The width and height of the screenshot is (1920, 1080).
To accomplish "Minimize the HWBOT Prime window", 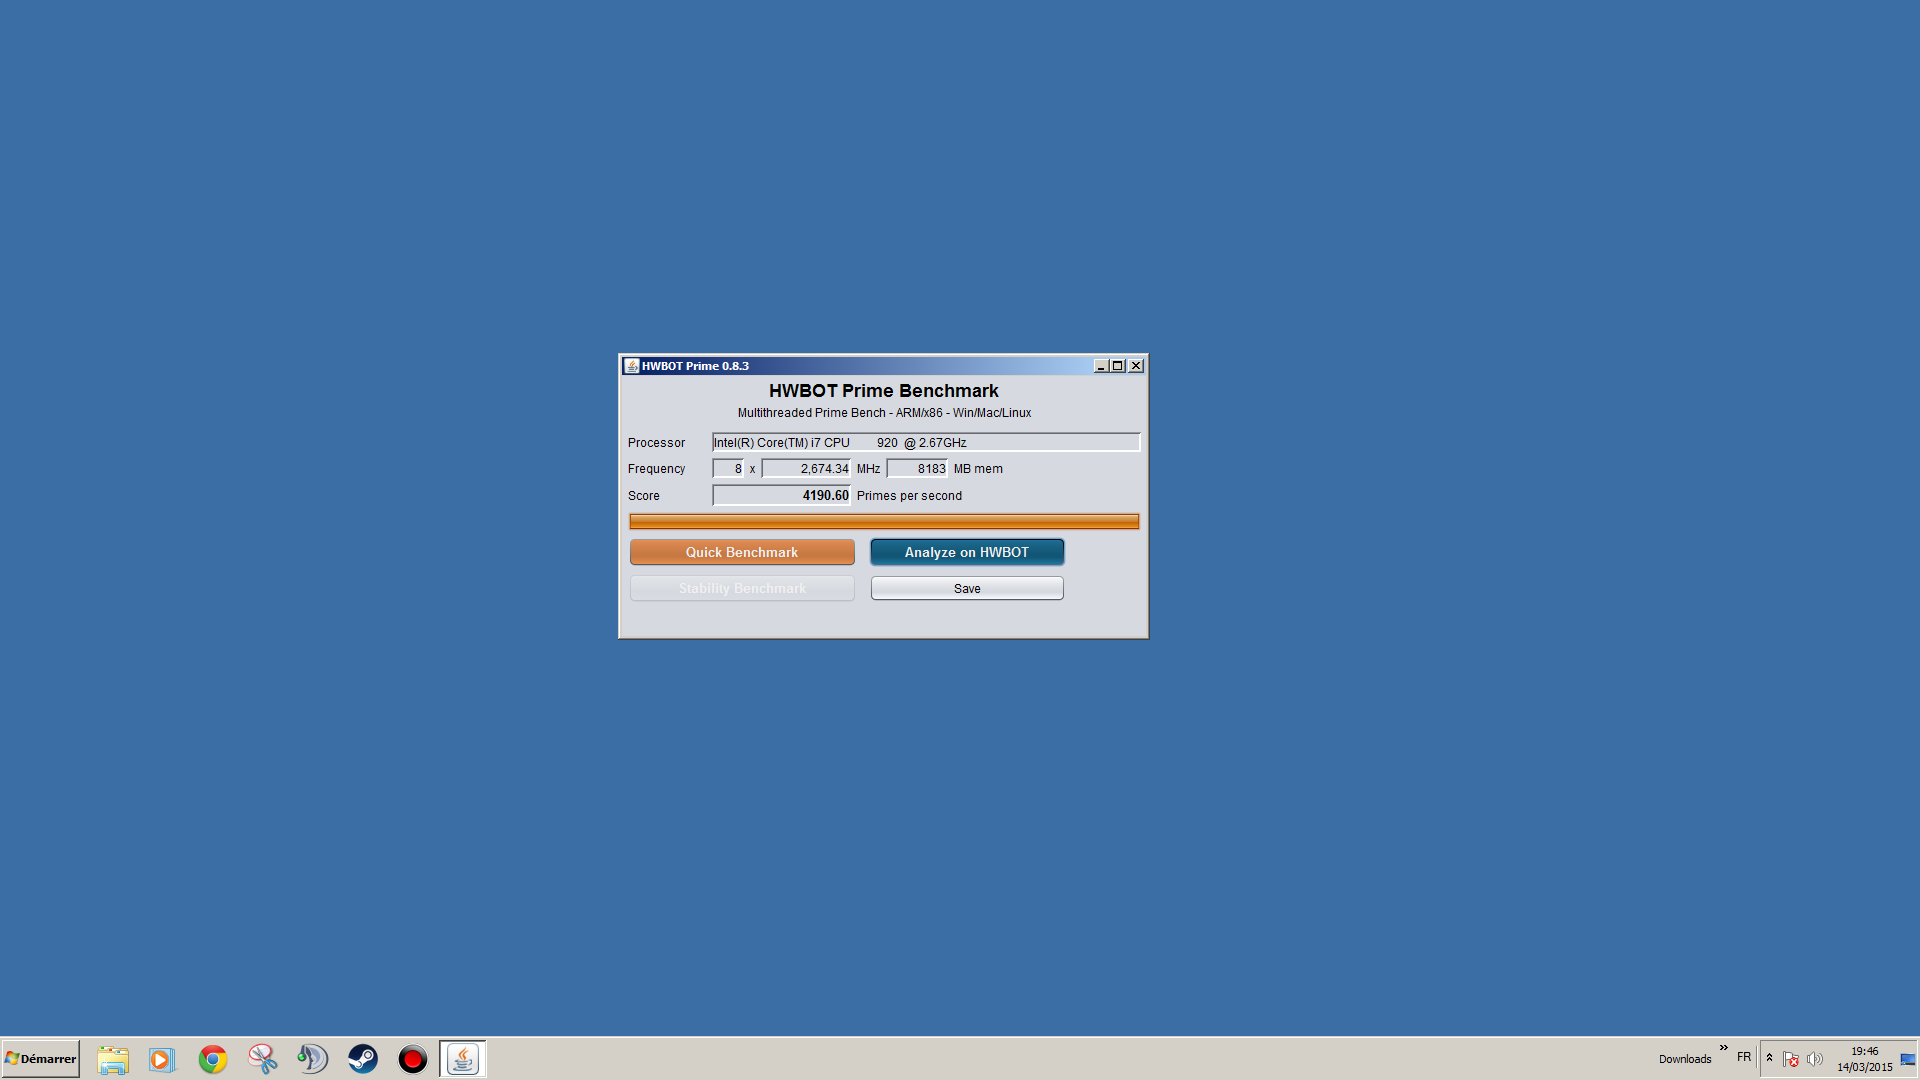I will click(1101, 366).
